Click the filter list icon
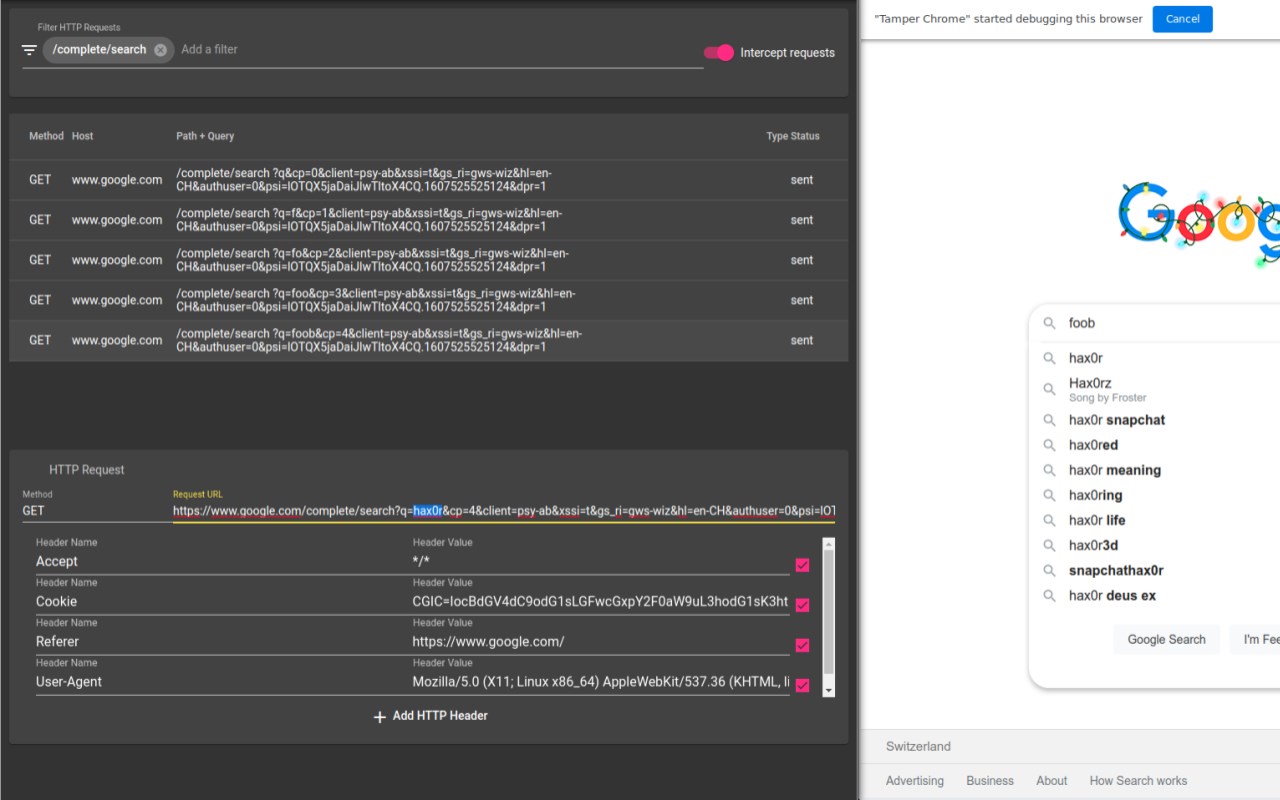This screenshot has height=800, width=1280. [29, 50]
